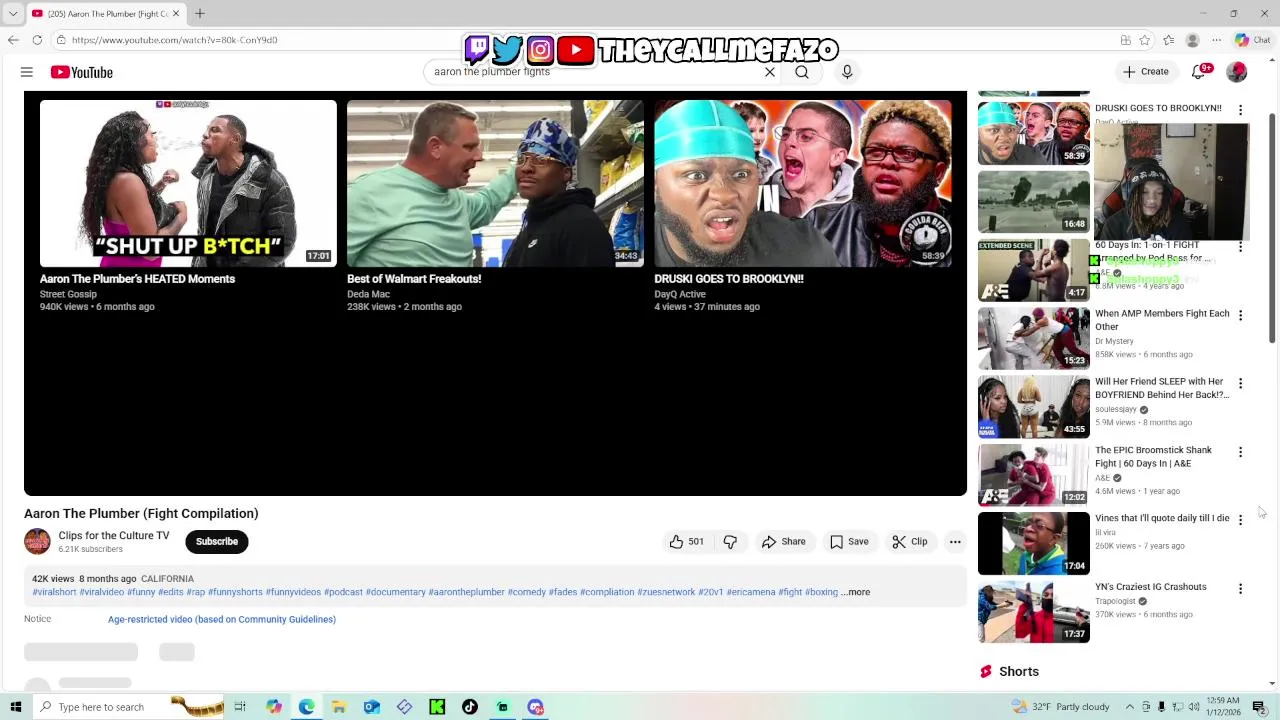Open options for DRUSKI GOES TO BROOKLYN sidebar video

click(x=1240, y=110)
